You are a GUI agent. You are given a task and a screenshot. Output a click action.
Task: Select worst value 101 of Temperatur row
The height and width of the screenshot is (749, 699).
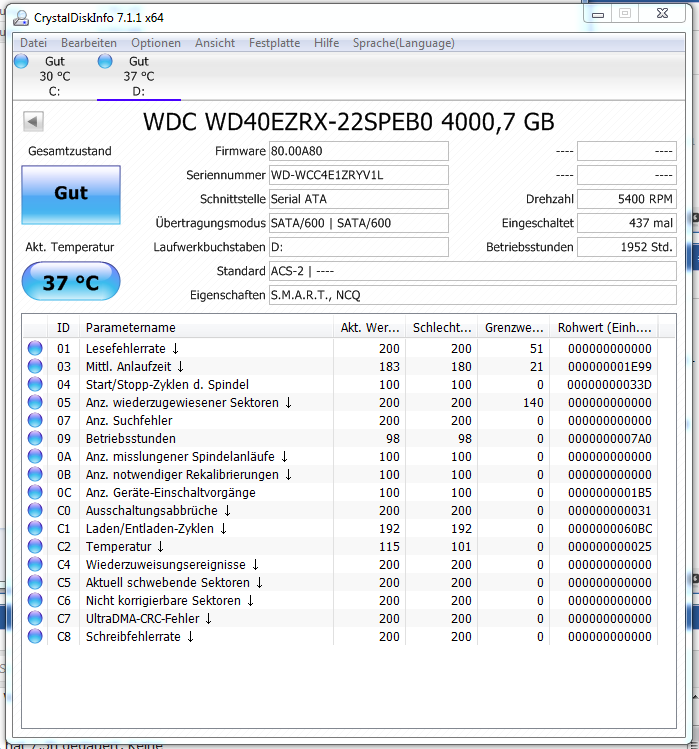point(461,546)
